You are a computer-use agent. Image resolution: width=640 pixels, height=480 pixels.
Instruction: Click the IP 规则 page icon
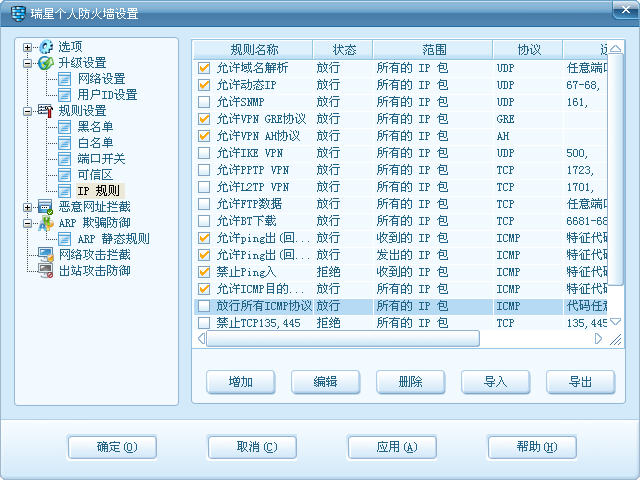[64, 191]
